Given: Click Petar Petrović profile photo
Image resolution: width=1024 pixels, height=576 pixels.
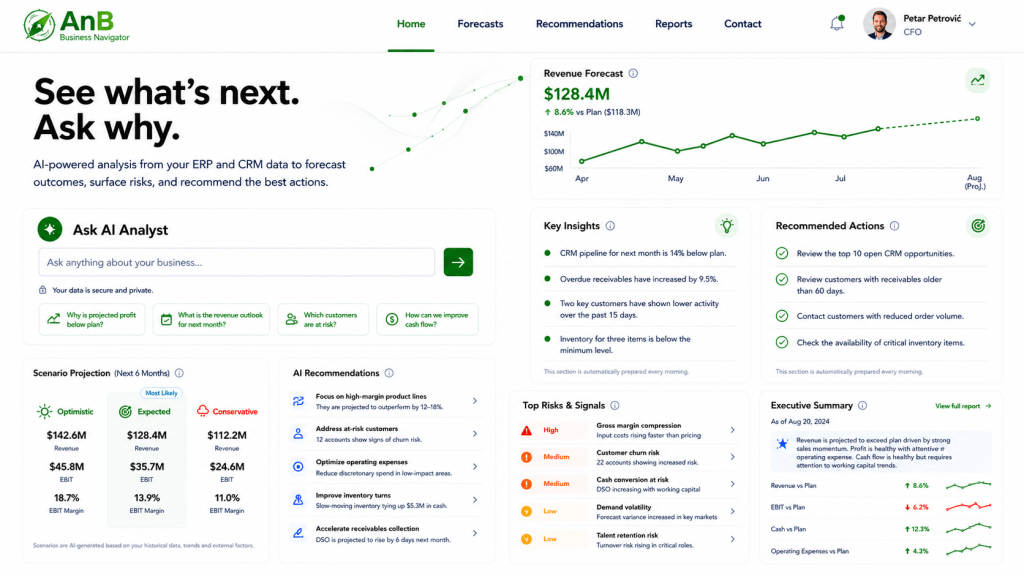Looking at the screenshot, I should click(879, 24).
